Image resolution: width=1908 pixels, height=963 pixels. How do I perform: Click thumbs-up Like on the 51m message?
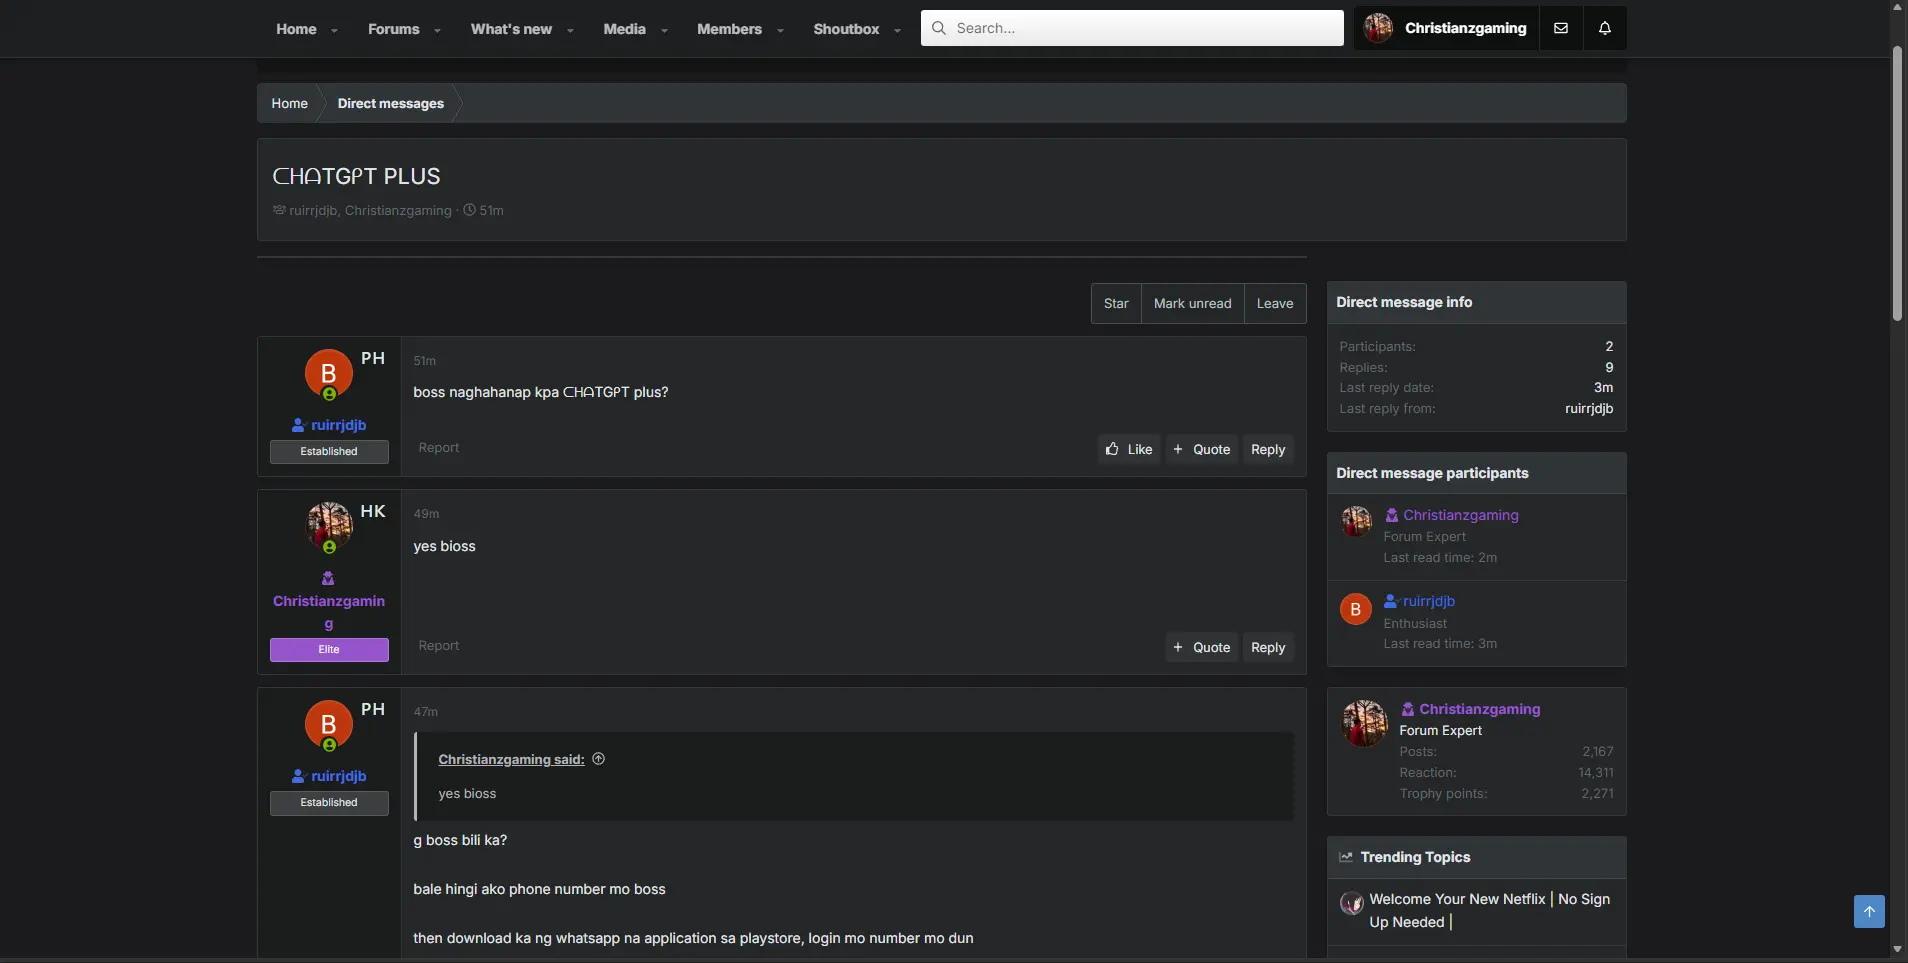click(1129, 449)
